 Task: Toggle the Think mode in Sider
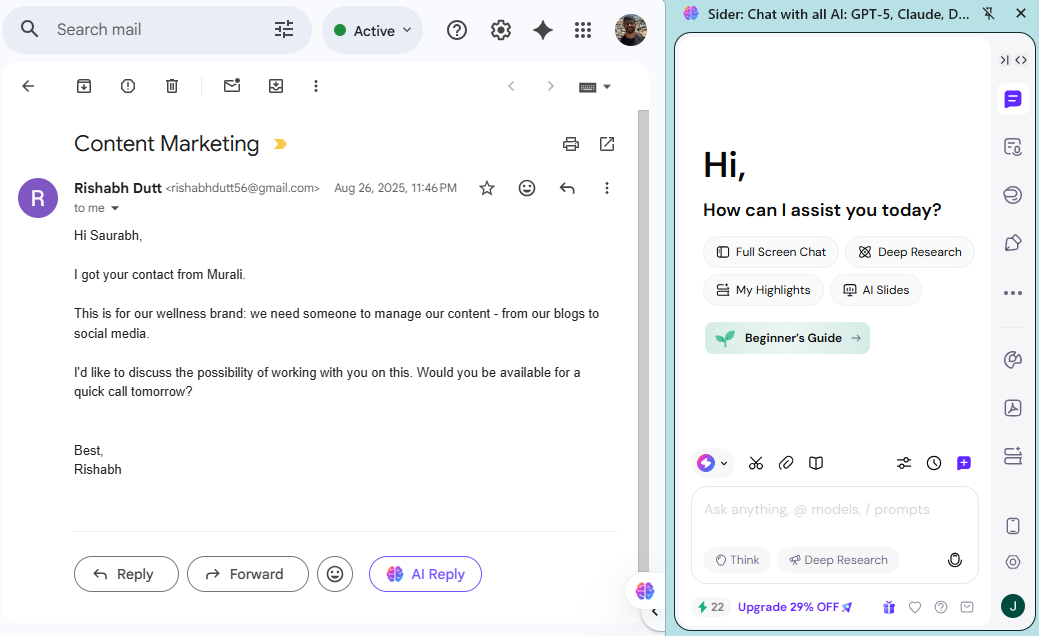tap(736, 560)
